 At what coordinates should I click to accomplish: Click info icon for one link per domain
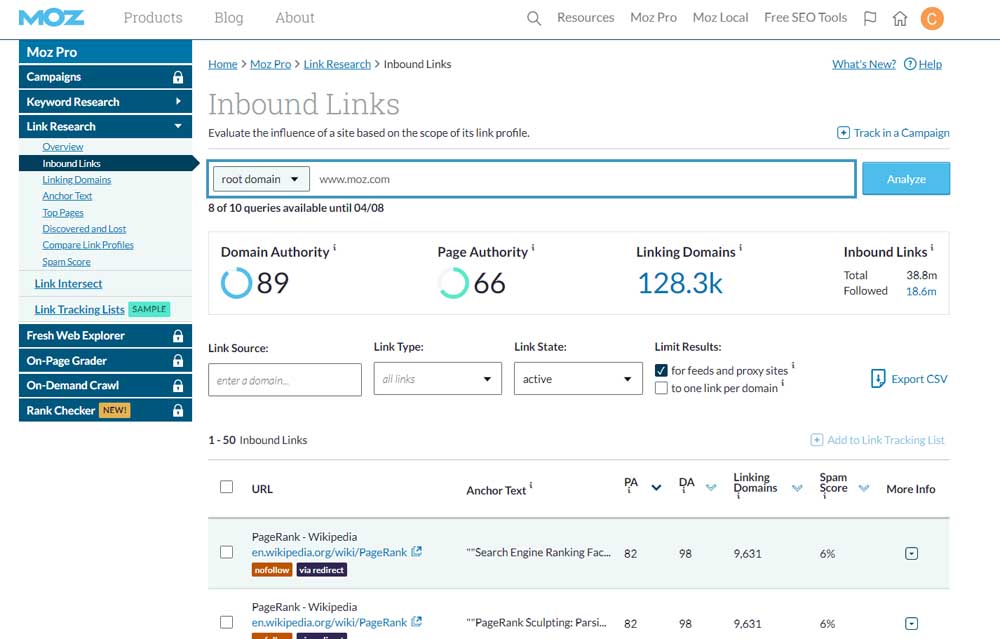[x=783, y=383]
